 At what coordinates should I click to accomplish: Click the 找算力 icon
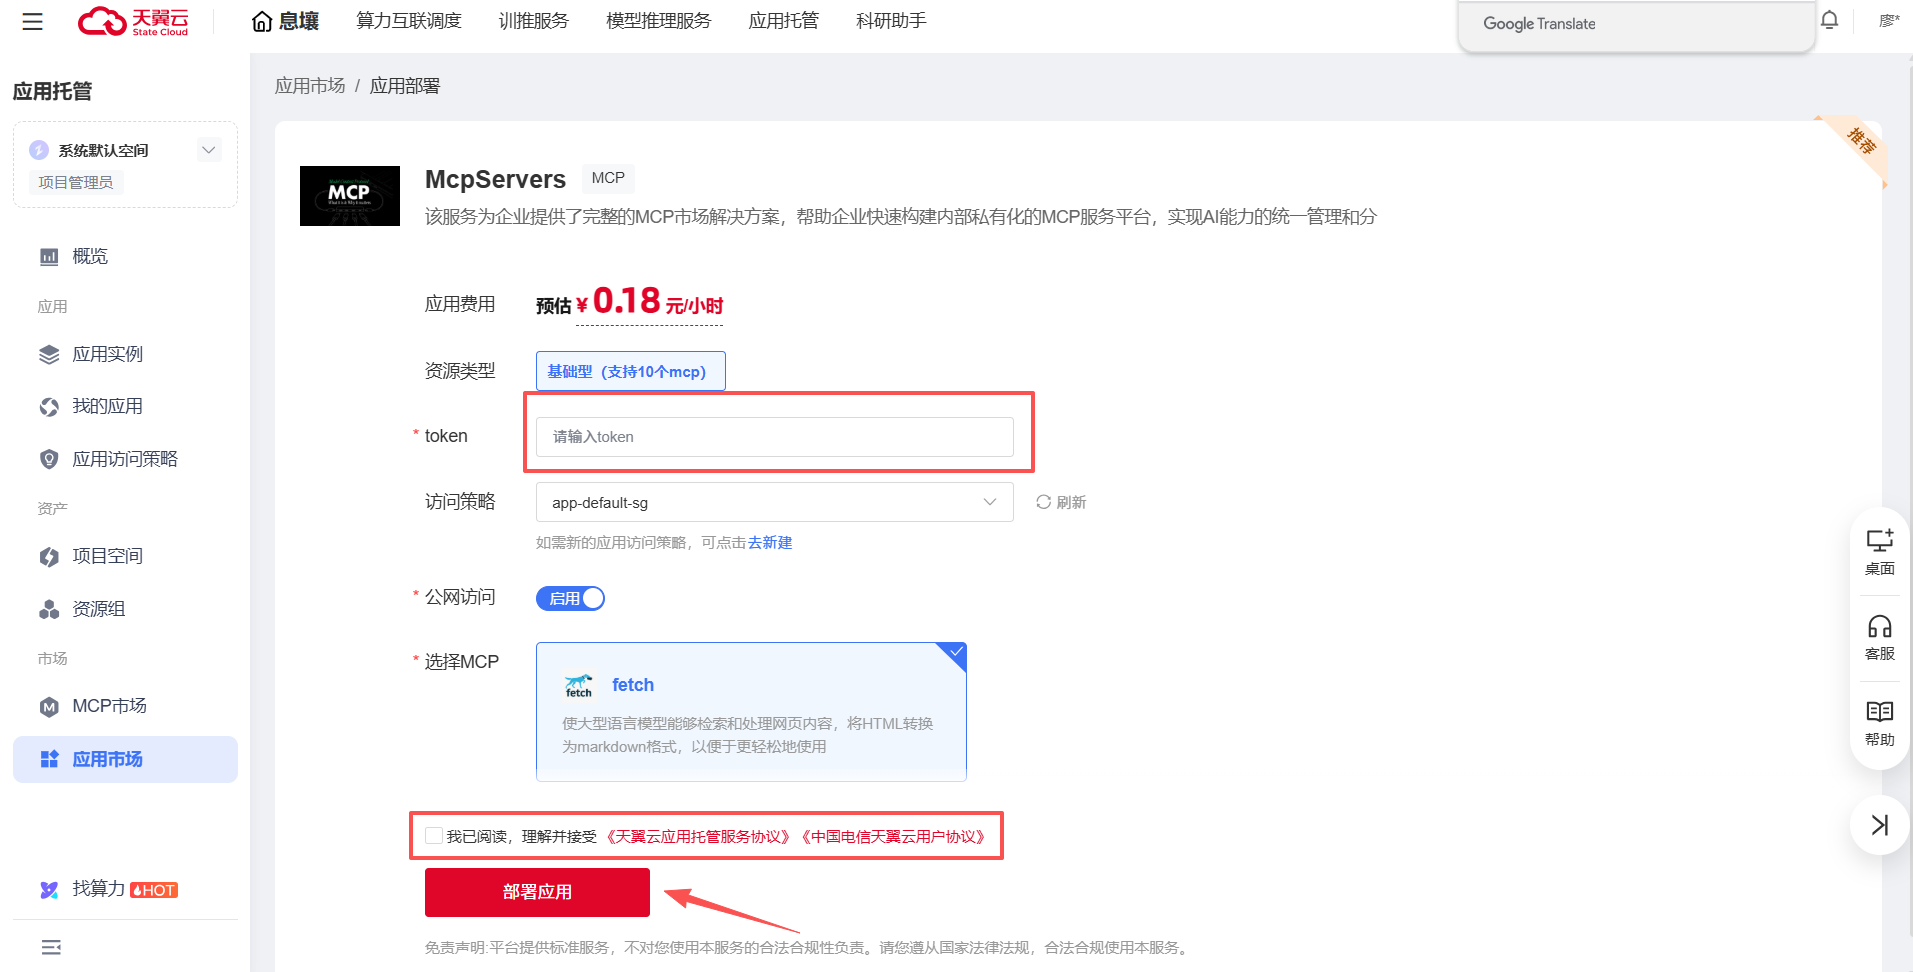49,890
